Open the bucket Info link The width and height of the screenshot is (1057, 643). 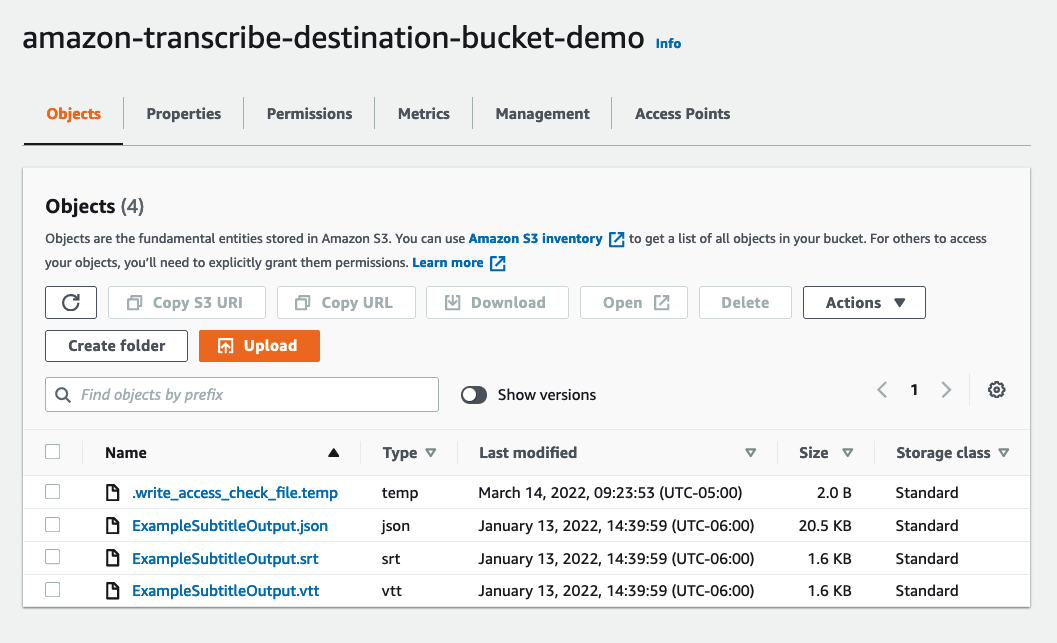(668, 43)
